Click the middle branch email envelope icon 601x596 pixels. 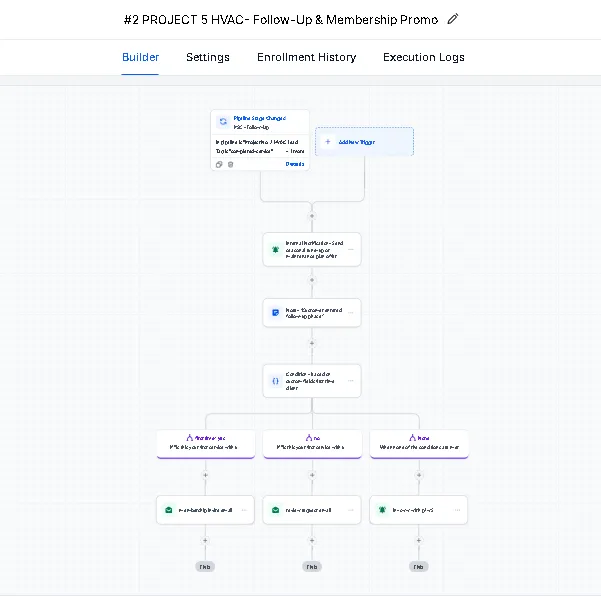pyautogui.click(x=275, y=510)
